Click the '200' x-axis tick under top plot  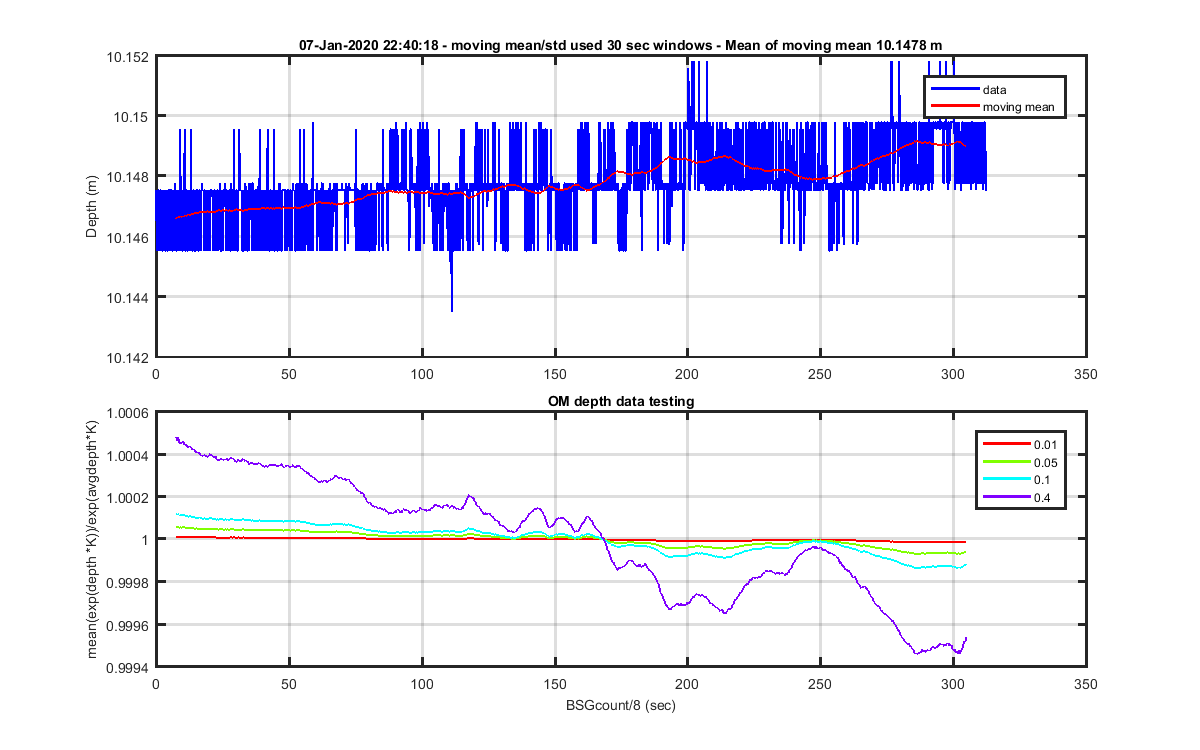pyautogui.click(x=688, y=373)
